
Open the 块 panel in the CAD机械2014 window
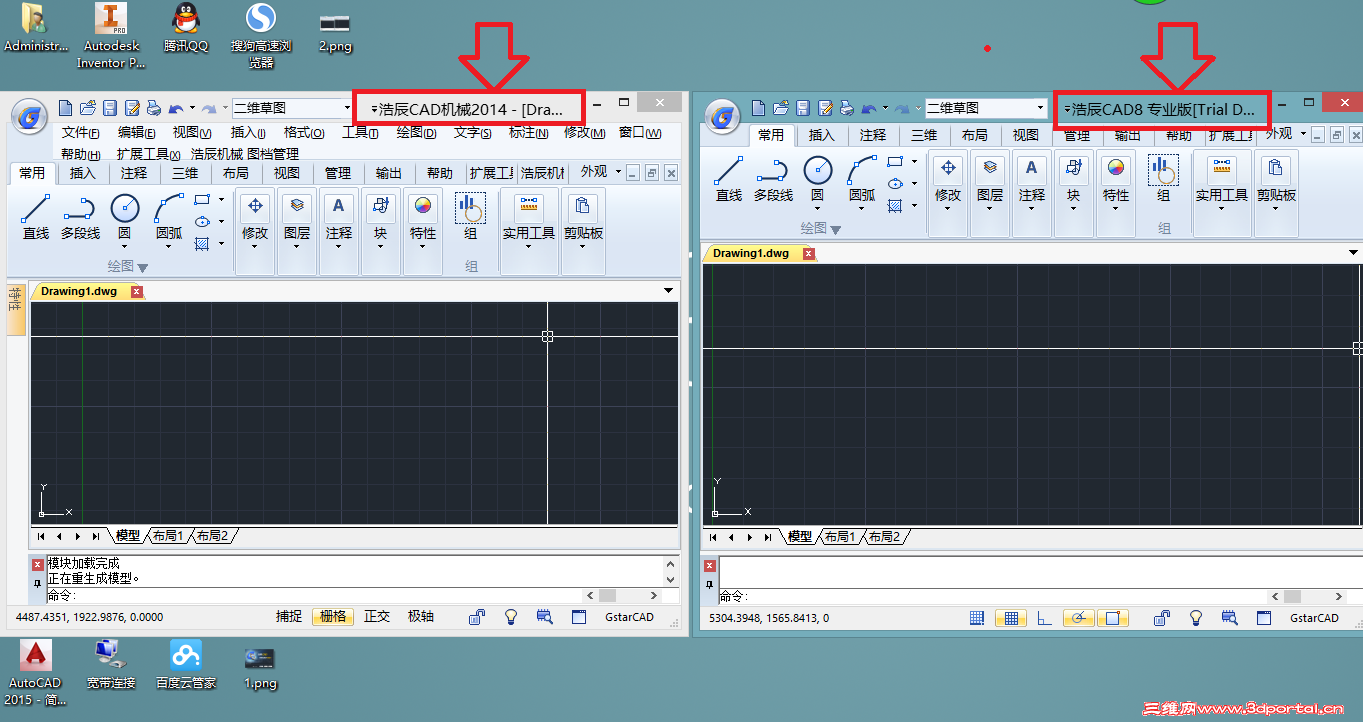point(380,221)
